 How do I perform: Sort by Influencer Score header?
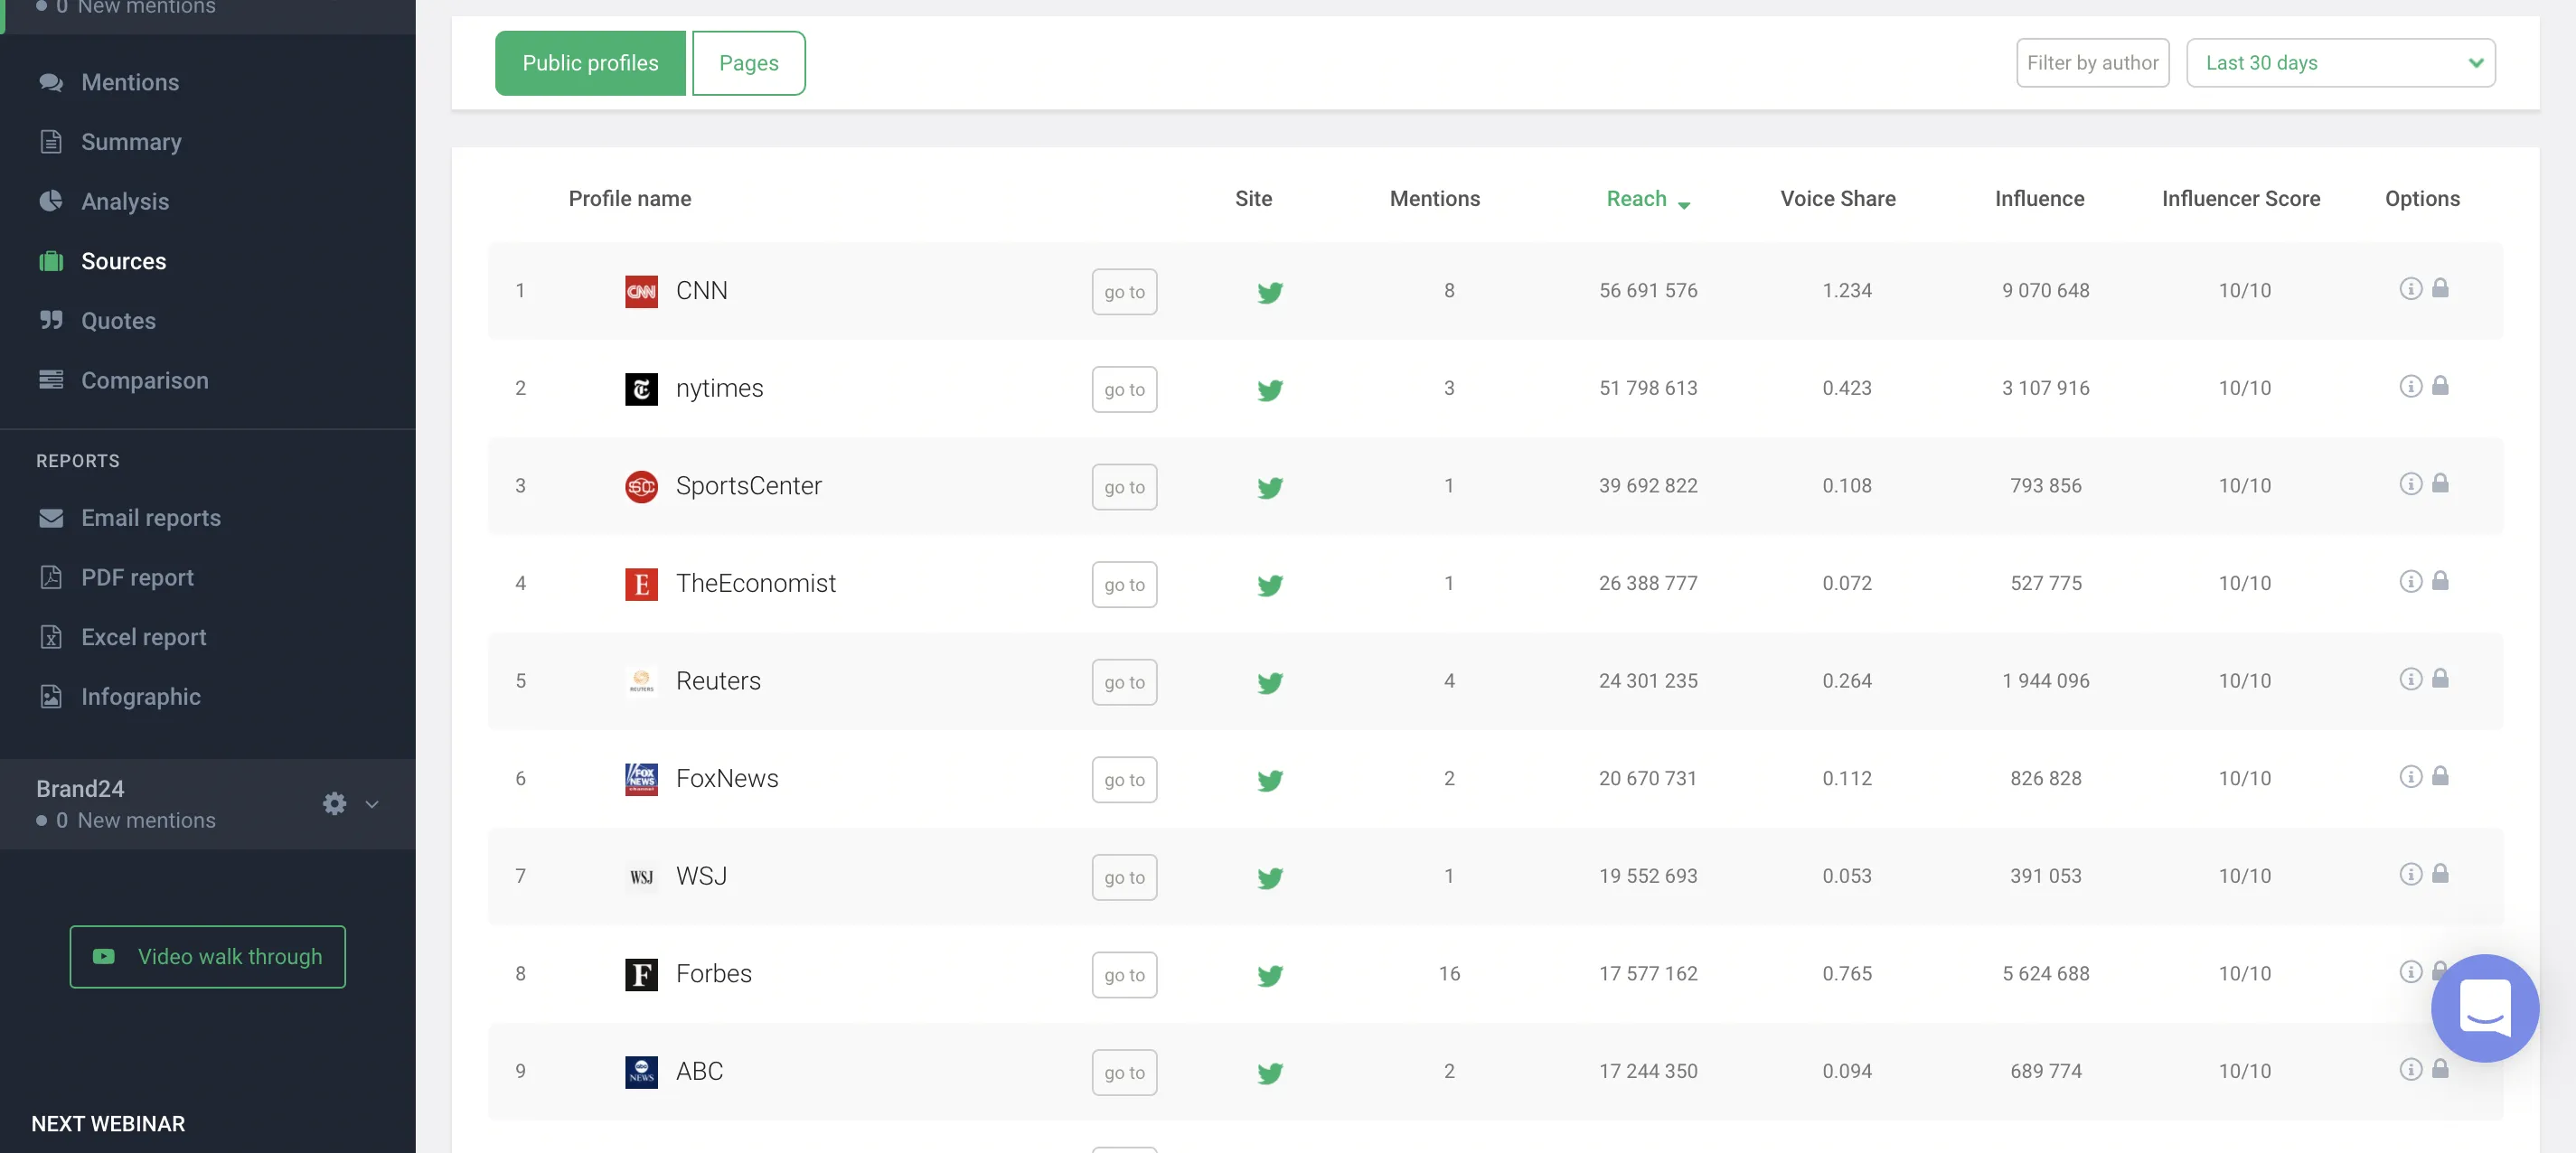coord(2240,199)
